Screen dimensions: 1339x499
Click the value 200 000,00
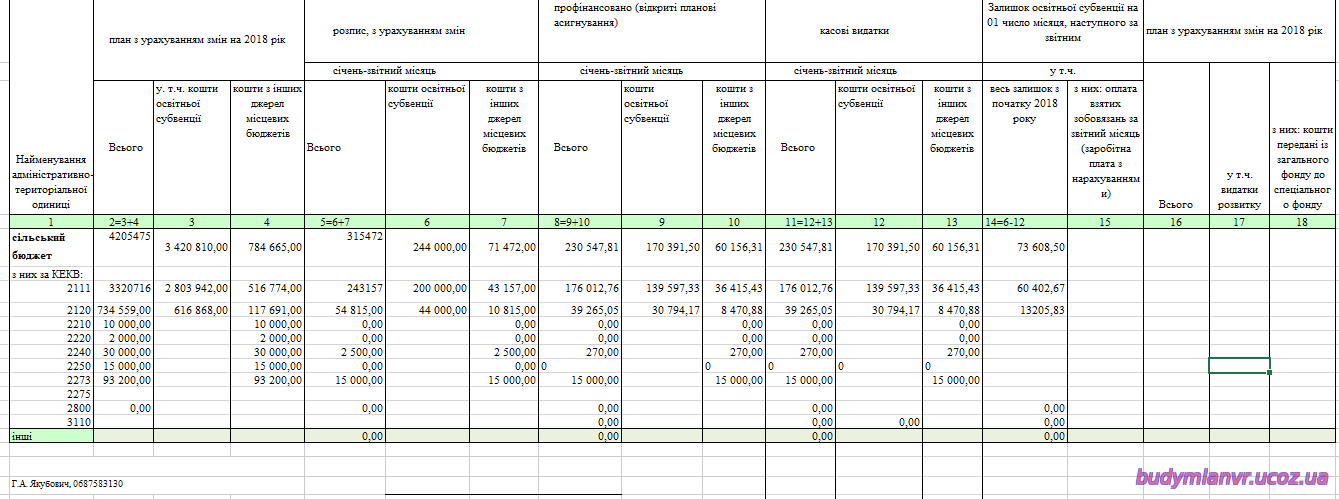click(427, 293)
